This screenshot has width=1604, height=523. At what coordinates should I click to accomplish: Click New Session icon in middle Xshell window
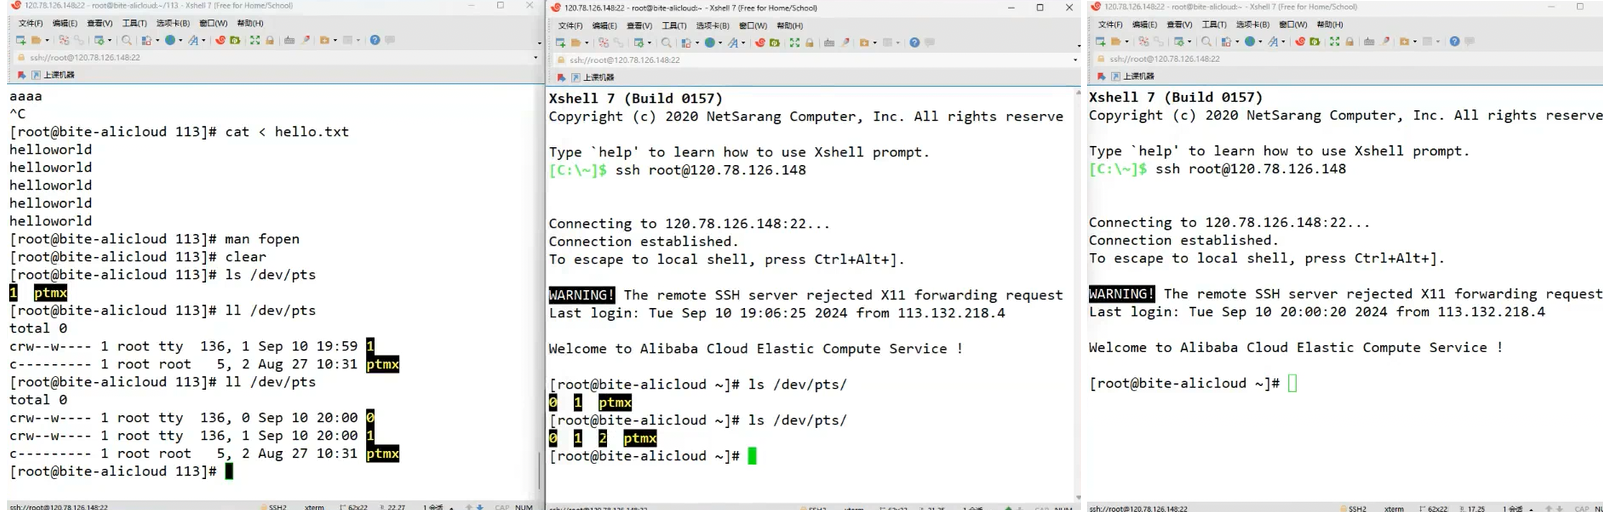560,42
